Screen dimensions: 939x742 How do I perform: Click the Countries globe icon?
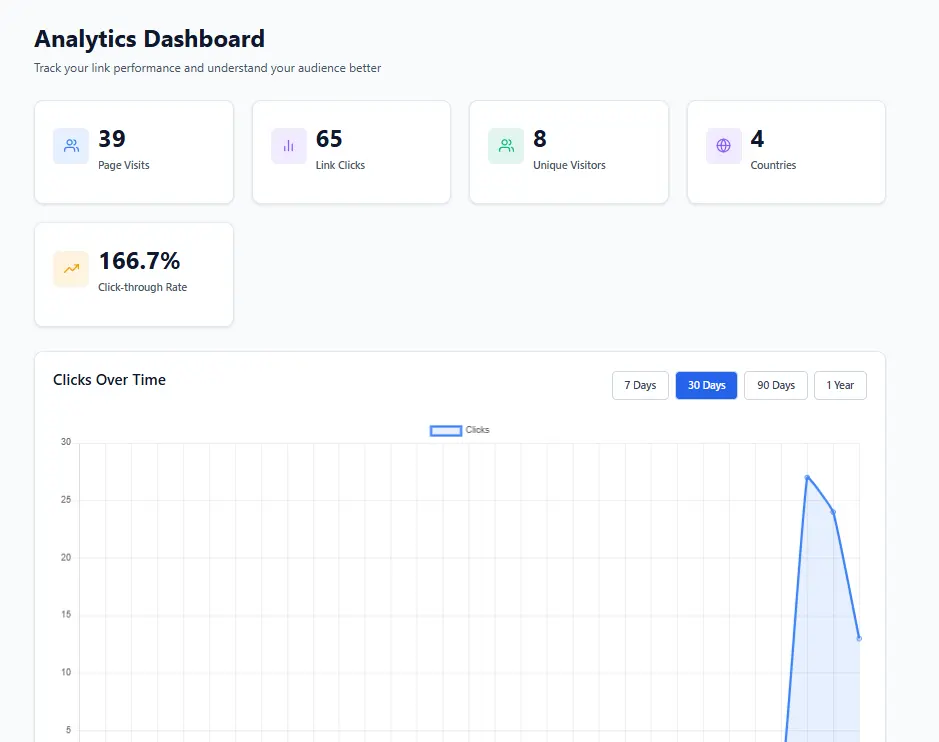click(723, 146)
